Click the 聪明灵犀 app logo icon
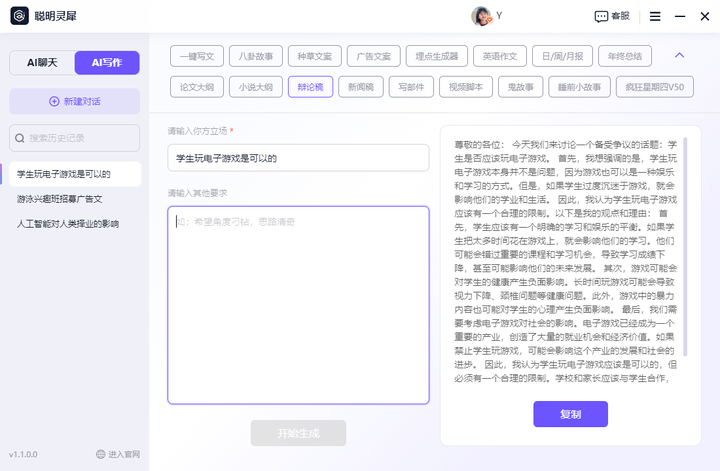The height and width of the screenshot is (471, 720). (x=19, y=16)
